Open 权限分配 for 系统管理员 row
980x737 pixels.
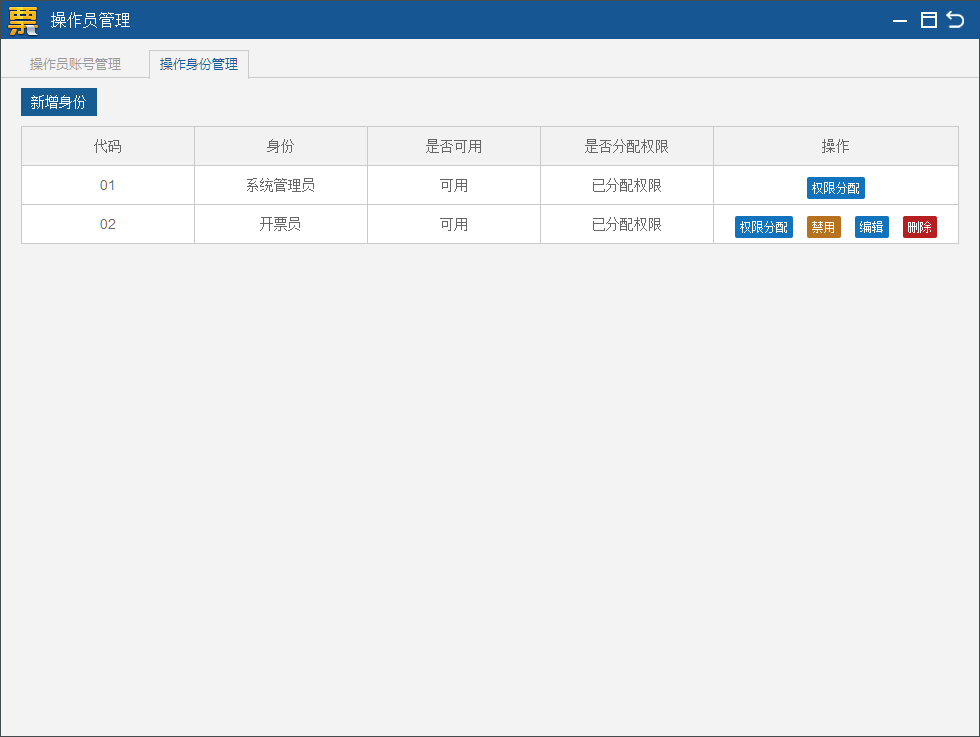[836, 188]
